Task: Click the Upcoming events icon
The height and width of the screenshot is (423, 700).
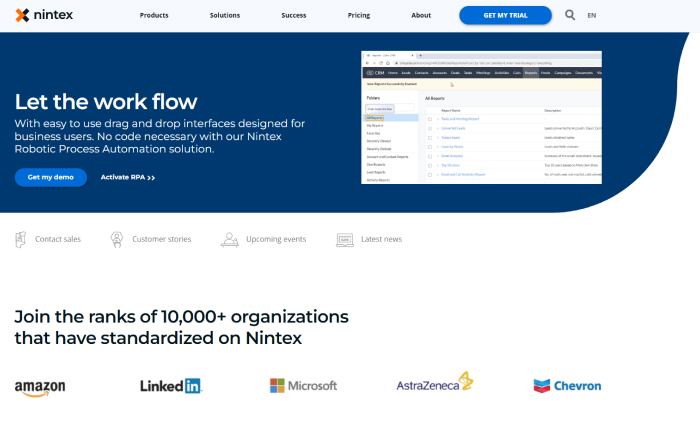Action: coord(229,240)
